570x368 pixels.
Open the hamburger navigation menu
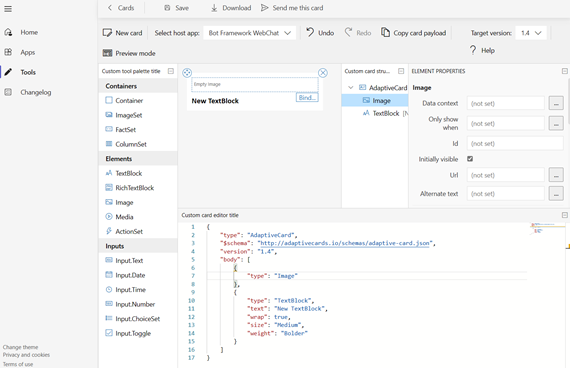point(8,9)
